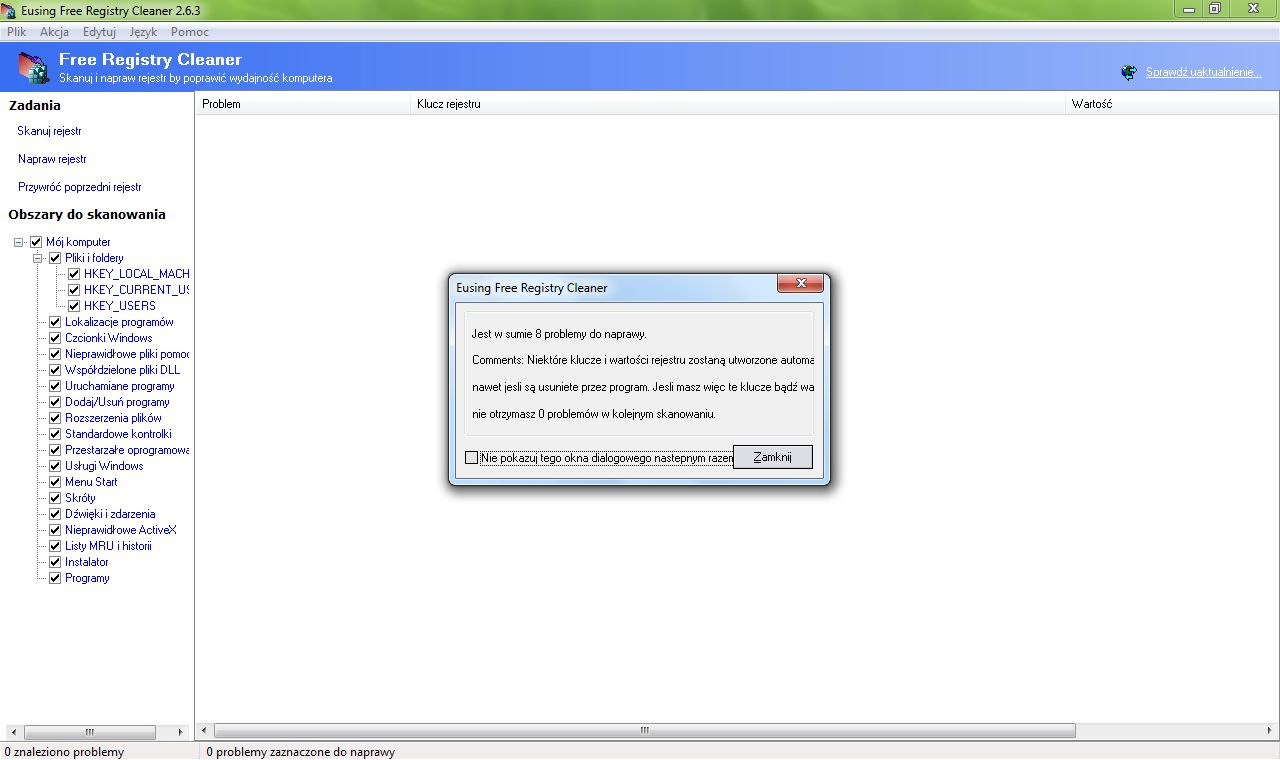Open the Akcja menu
This screenshot has height=760, width=1280.
tap(54, 32)
